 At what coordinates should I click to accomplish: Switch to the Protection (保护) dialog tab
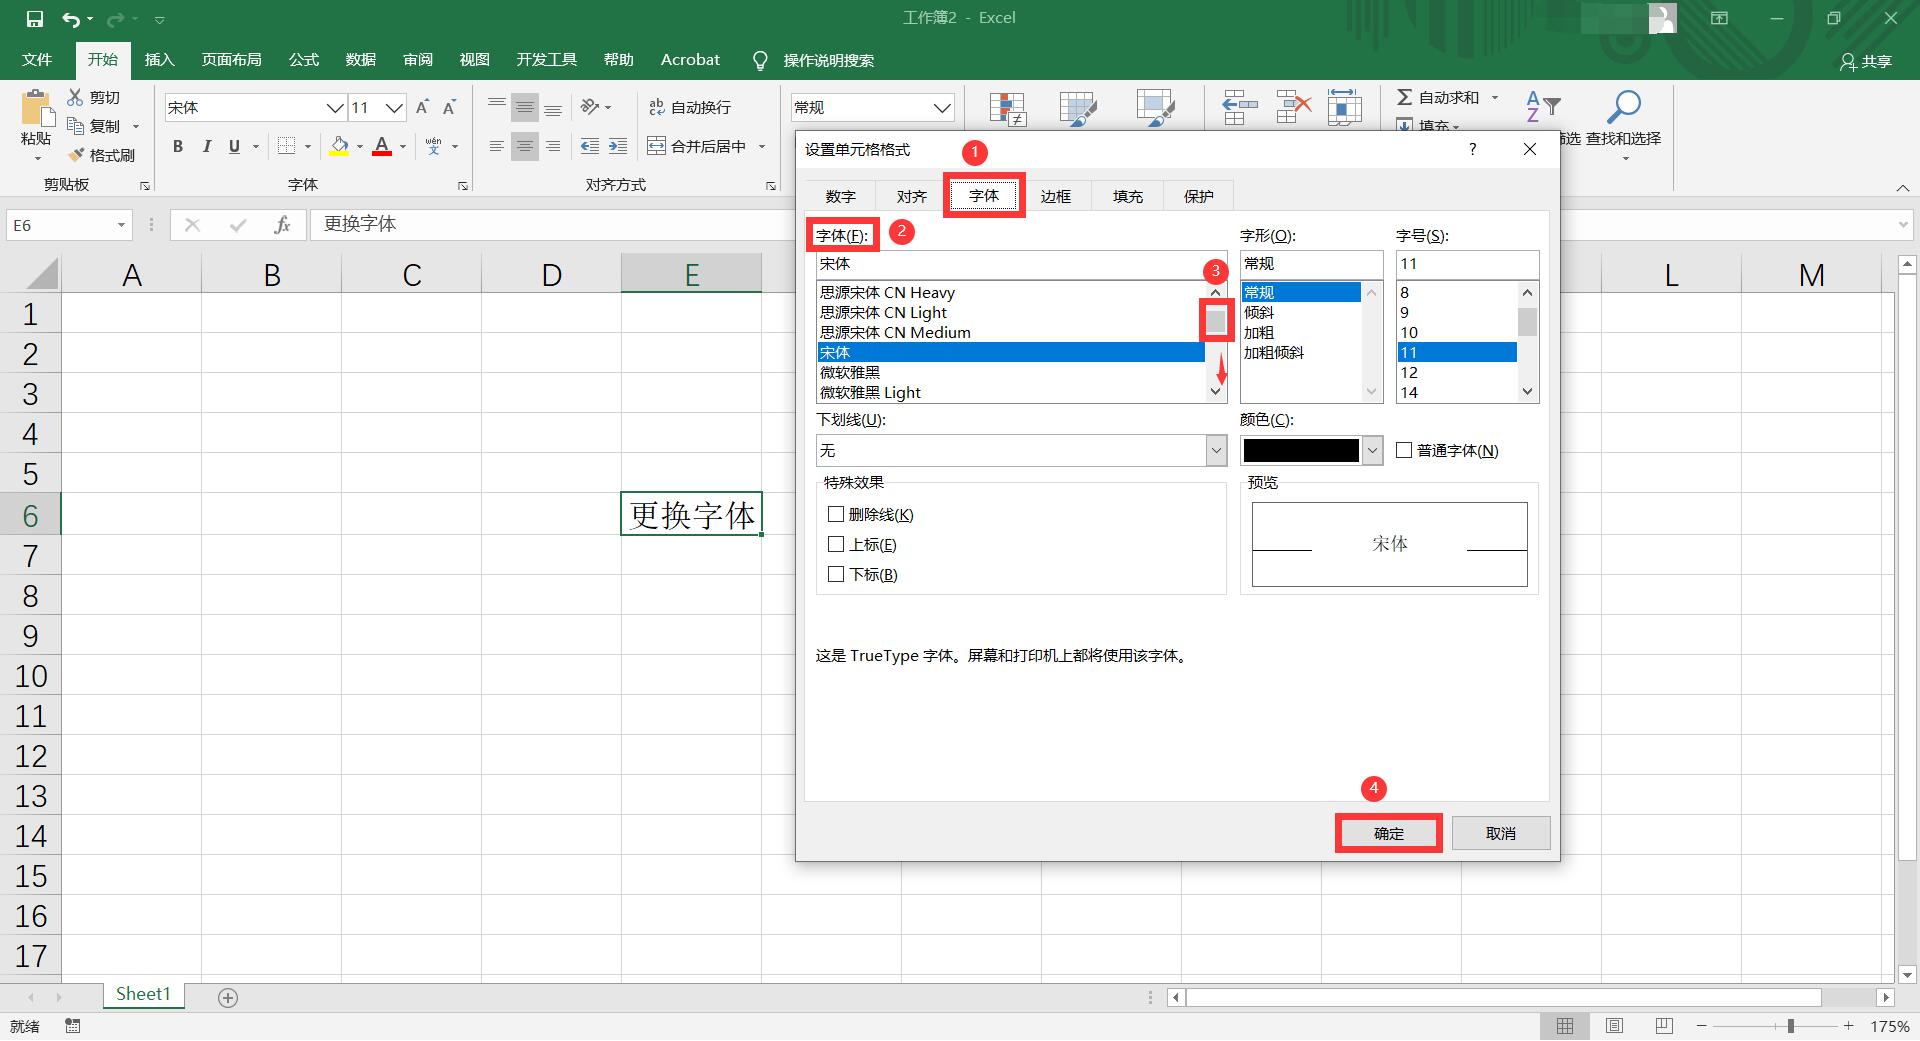point(1199,196)
